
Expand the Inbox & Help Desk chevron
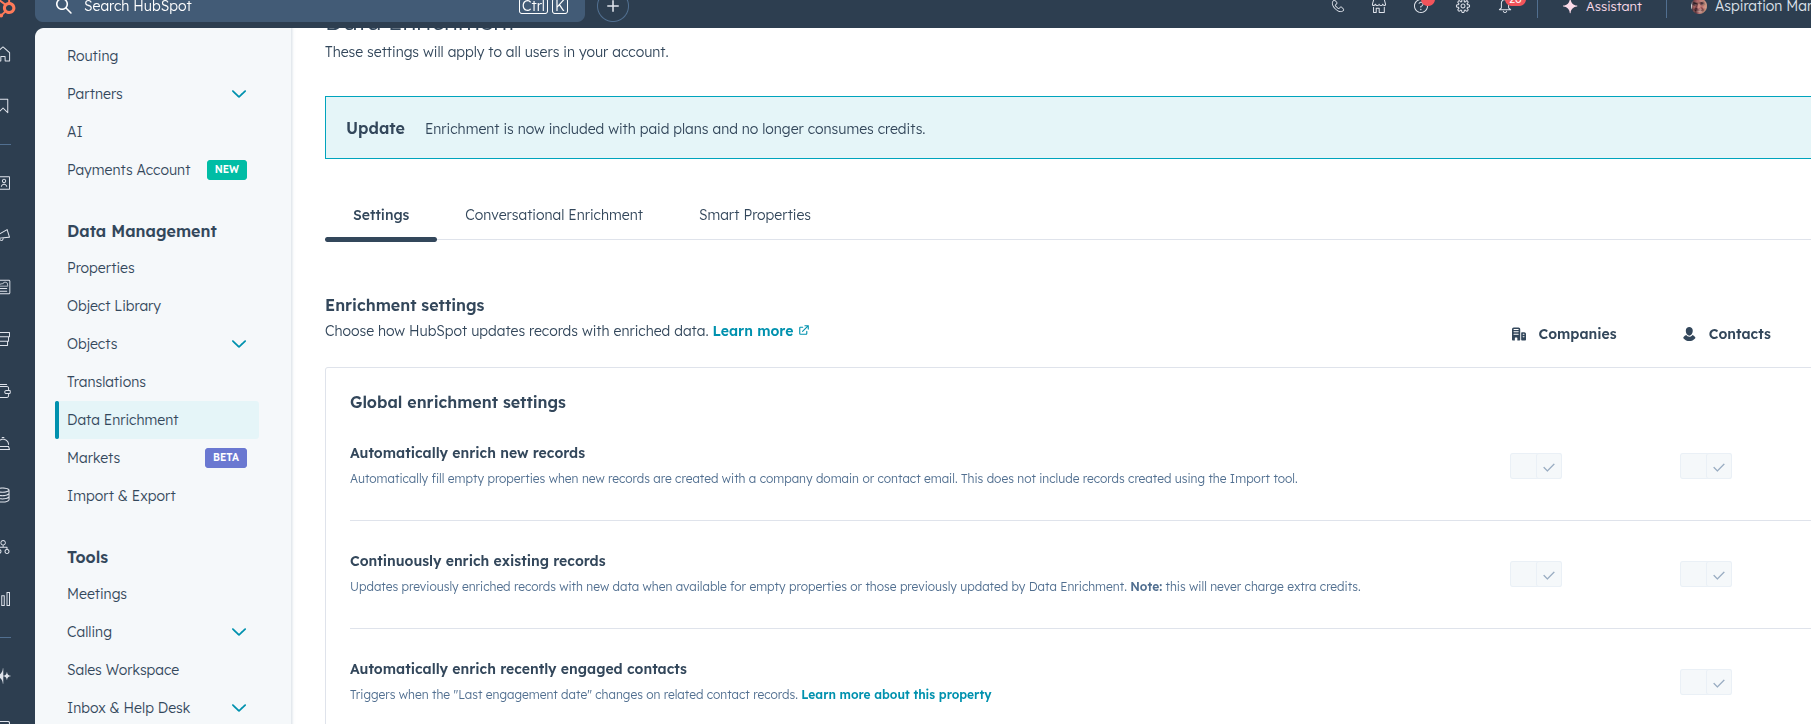point(239,708)
